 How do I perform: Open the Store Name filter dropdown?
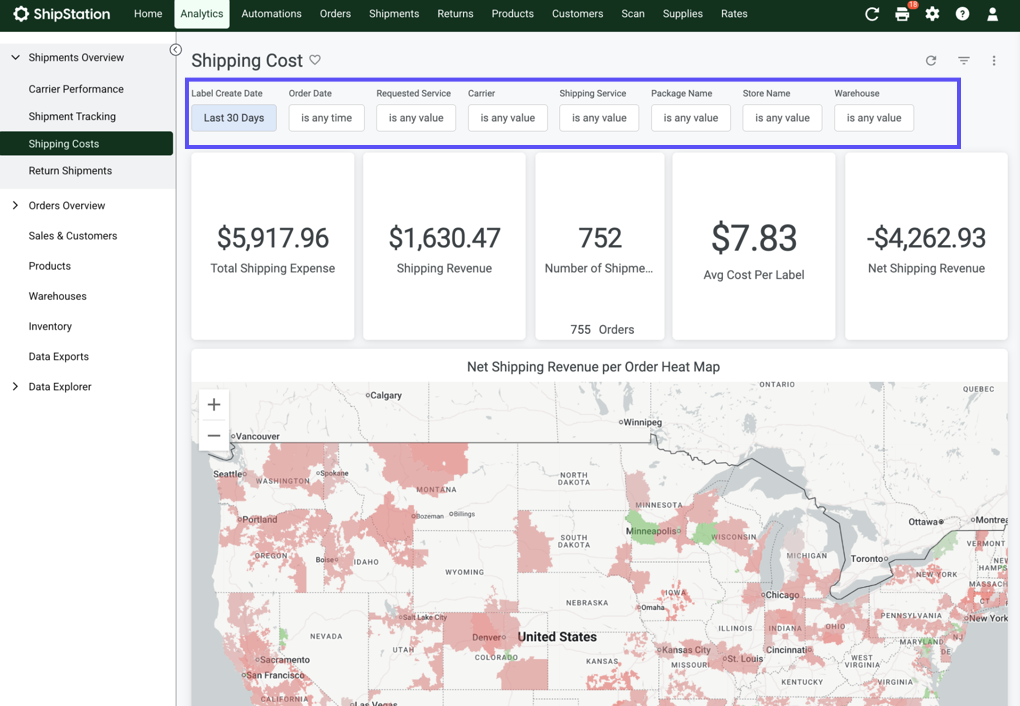[x=783, y=118]
